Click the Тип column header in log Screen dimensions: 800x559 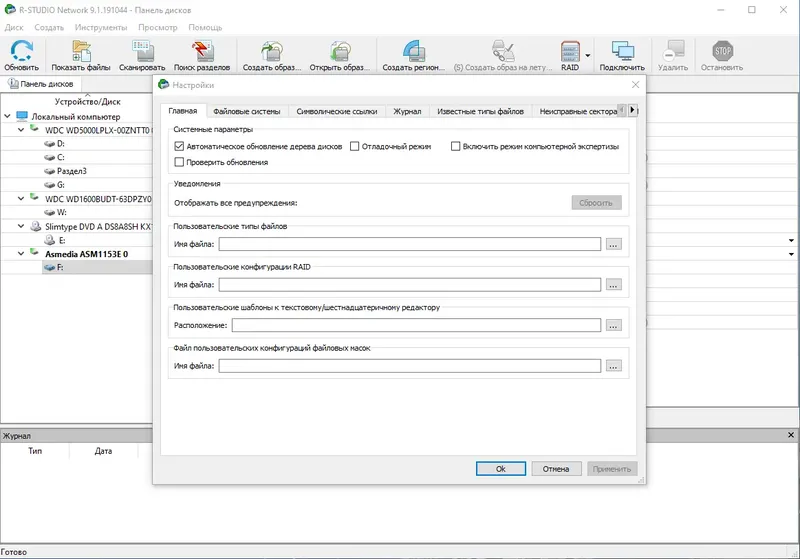pos(35,451)
